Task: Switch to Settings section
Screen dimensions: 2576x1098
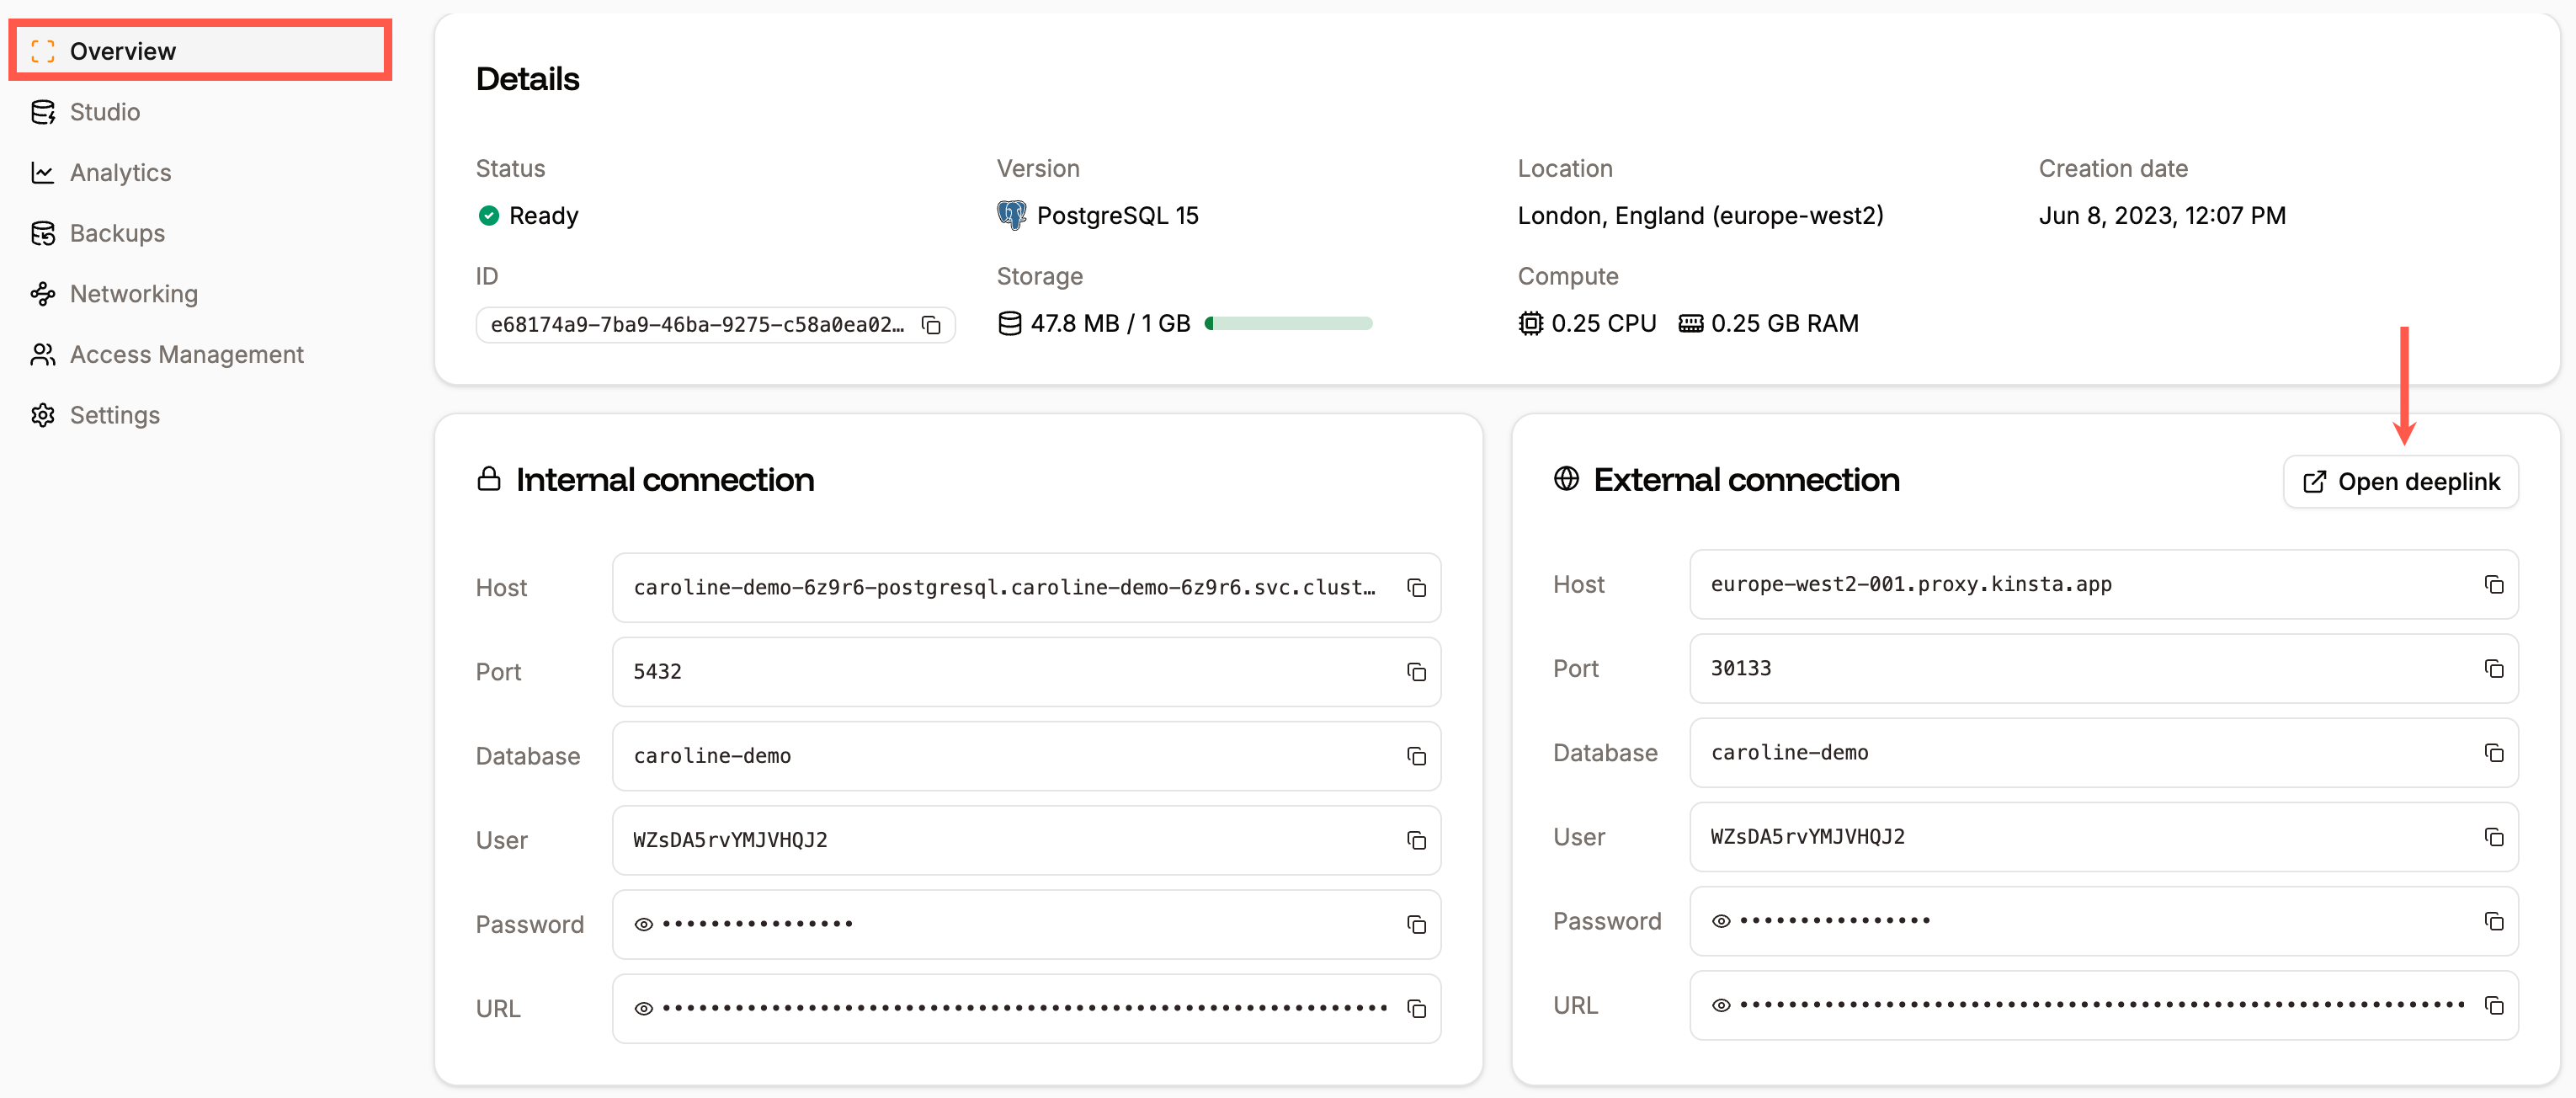Action: (x=115, y=414)
